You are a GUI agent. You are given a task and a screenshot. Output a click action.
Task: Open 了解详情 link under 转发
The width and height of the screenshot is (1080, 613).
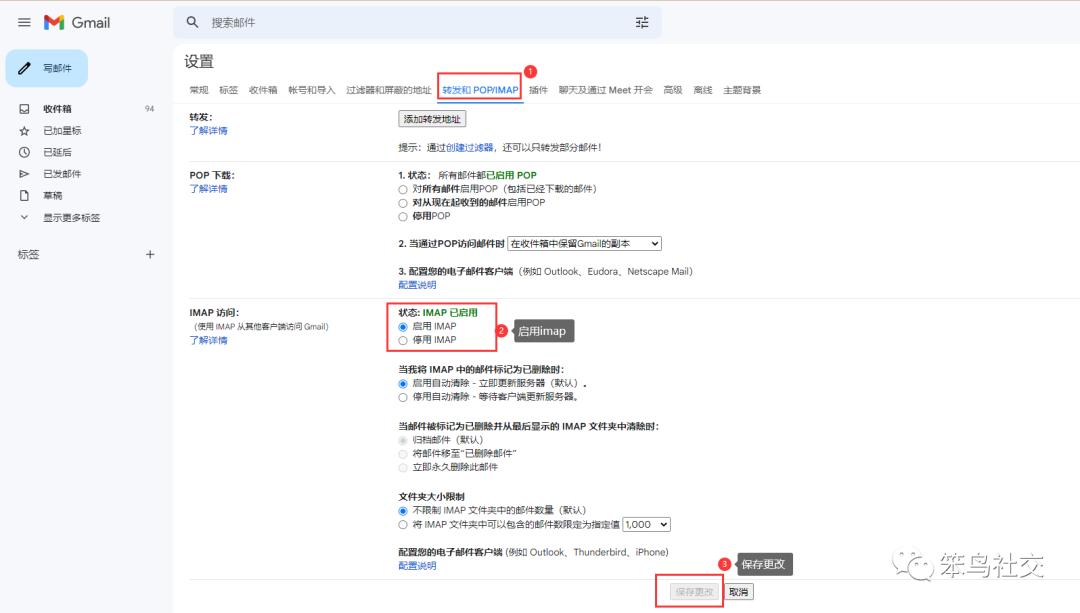209,131
